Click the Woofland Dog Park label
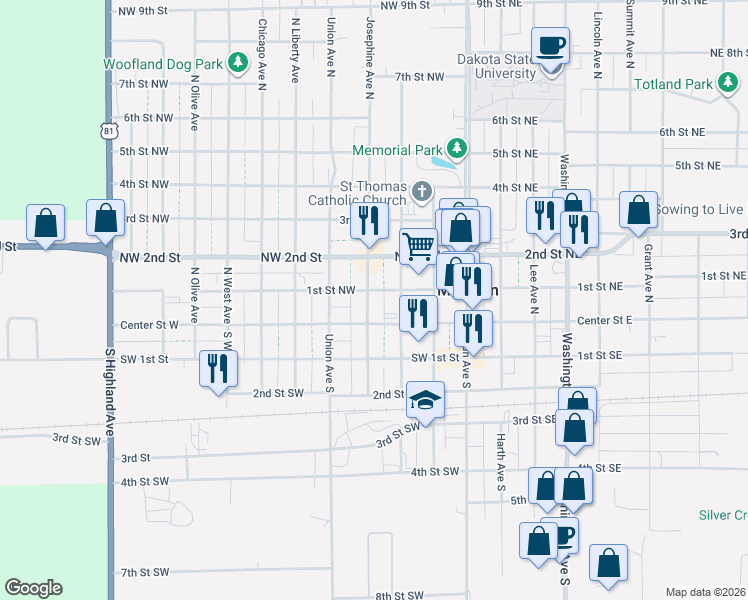Screen dimensions: 748x600 [x=163, y=64]
